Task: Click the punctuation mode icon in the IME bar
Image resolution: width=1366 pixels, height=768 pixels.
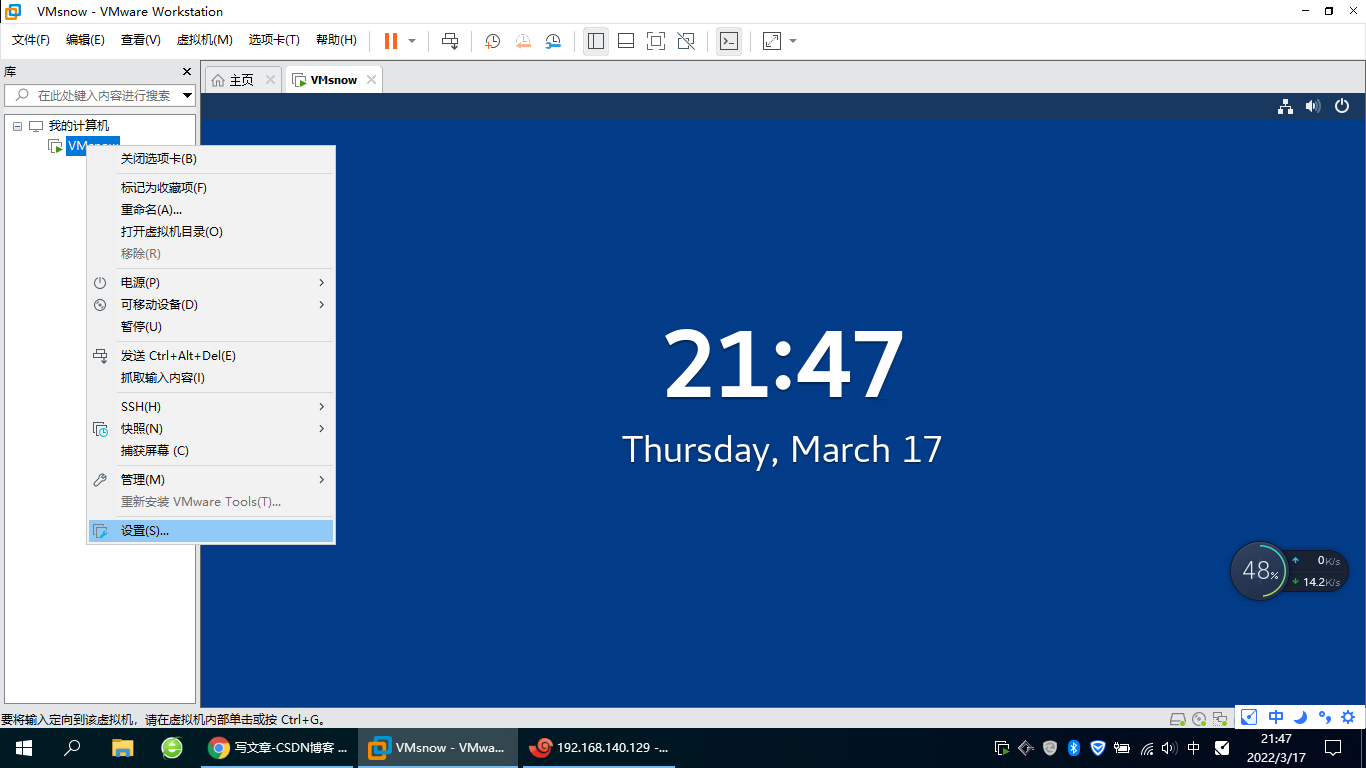Action: pyautogui.click(x=1325, y=717)
